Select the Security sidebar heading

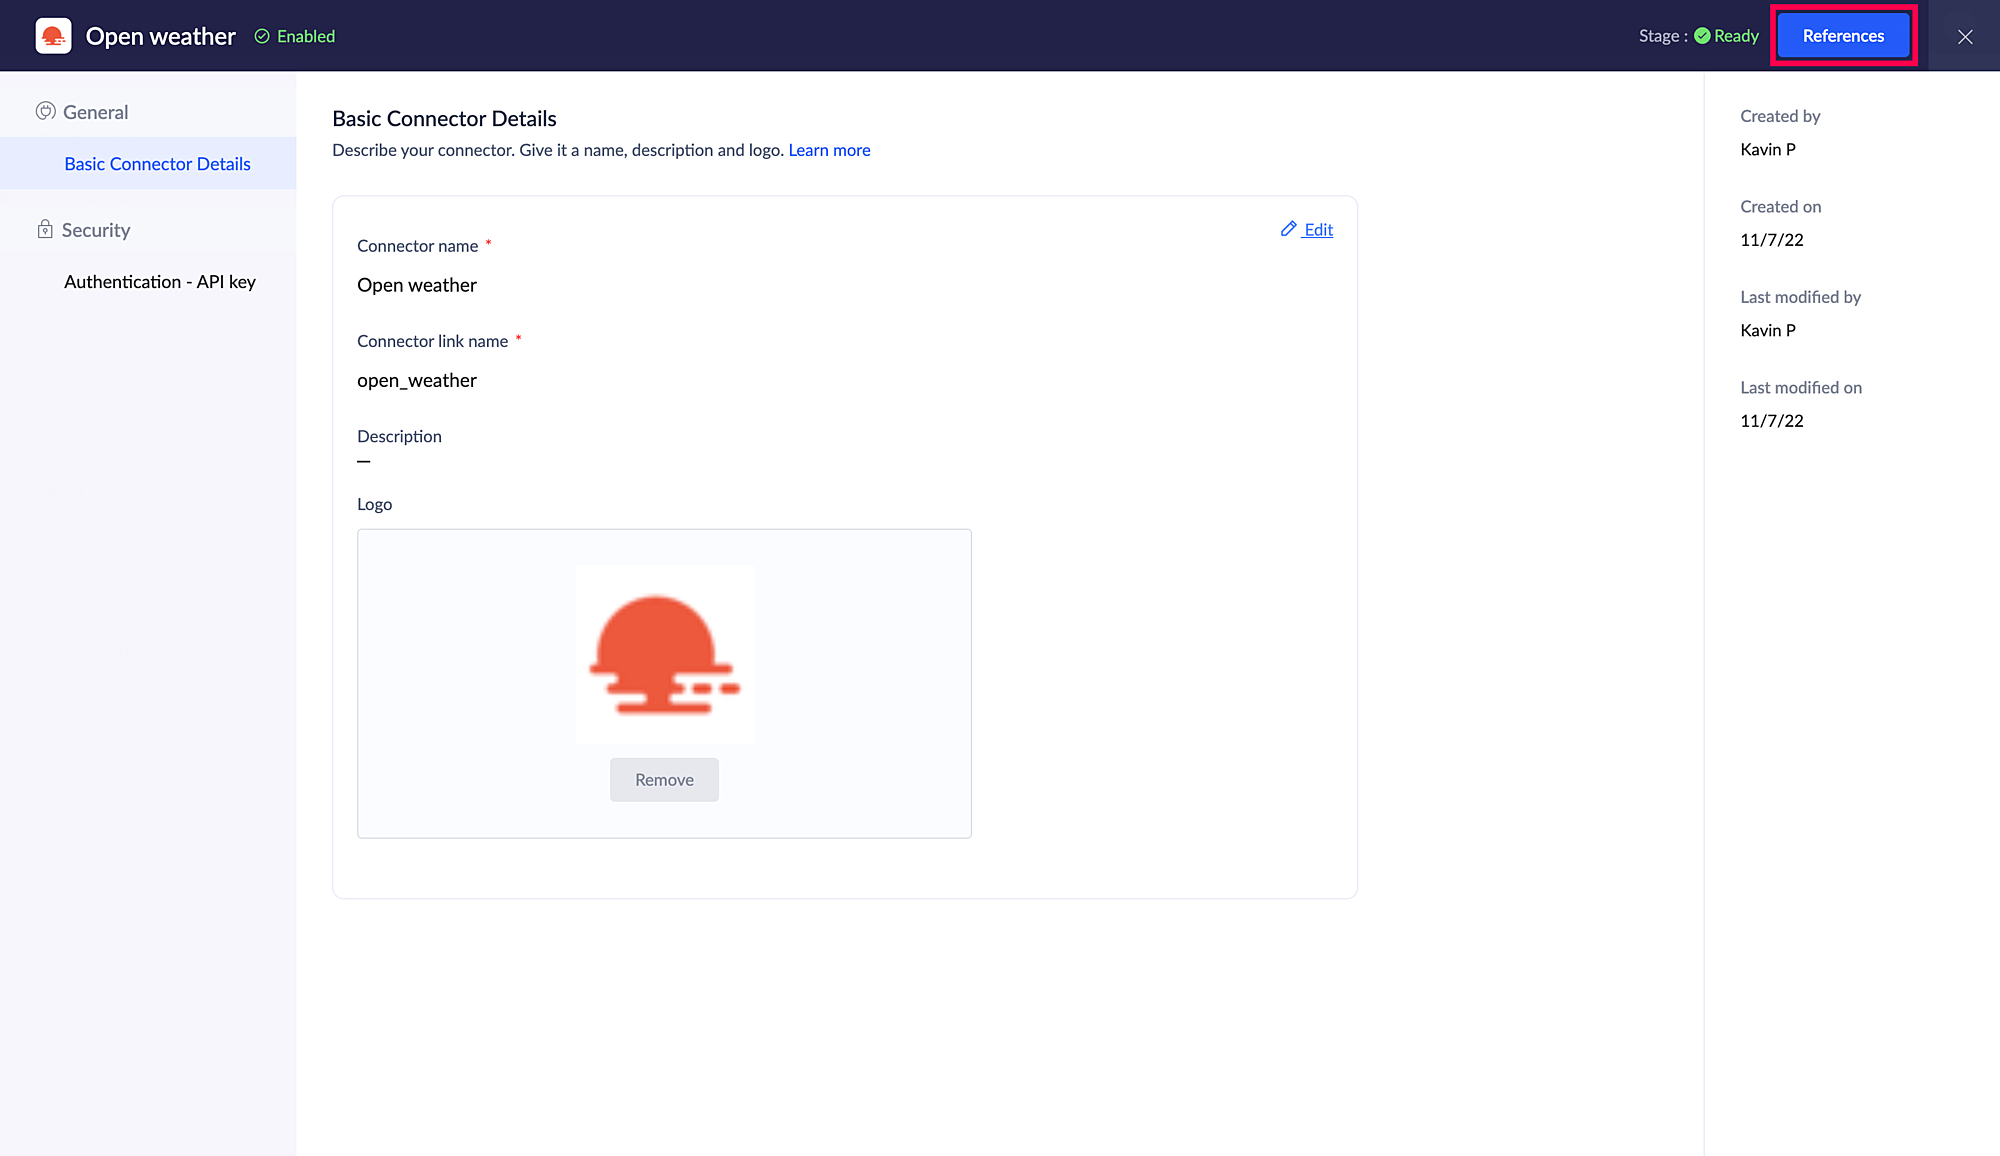click(x=96, y=230)
